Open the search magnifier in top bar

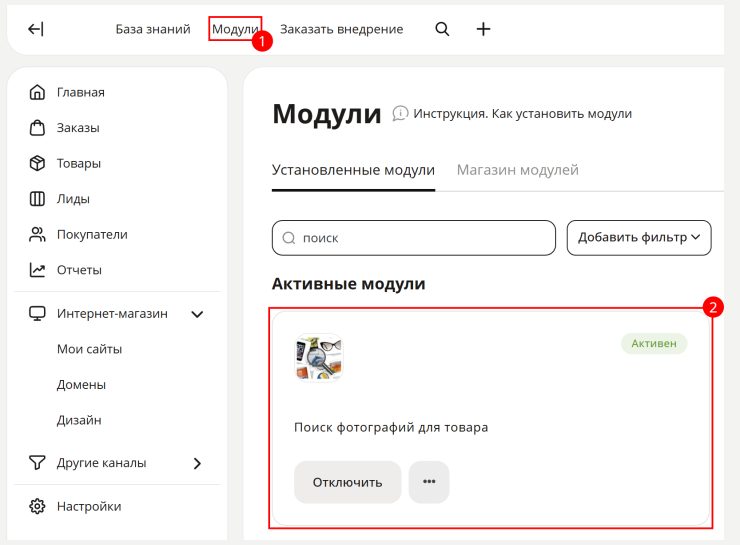click(442, 29)
